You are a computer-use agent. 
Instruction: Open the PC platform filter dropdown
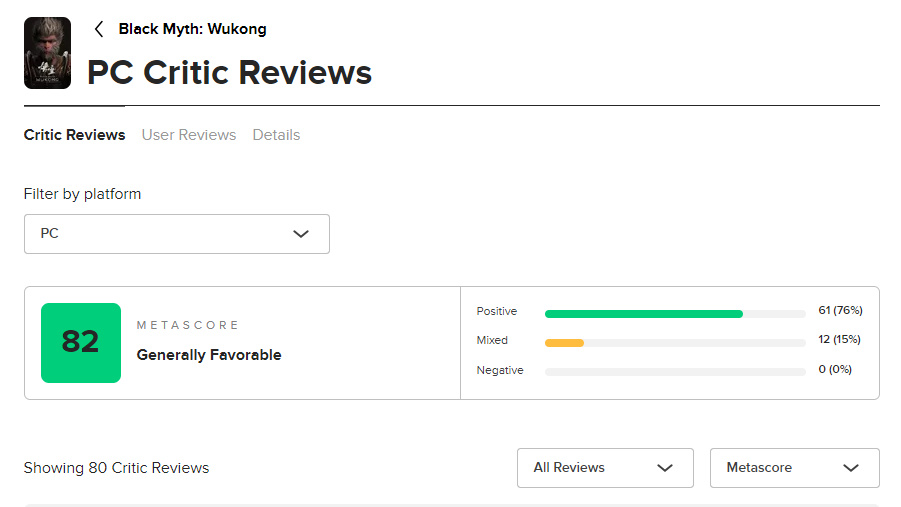pyautogui.click(x=177, y=234)
